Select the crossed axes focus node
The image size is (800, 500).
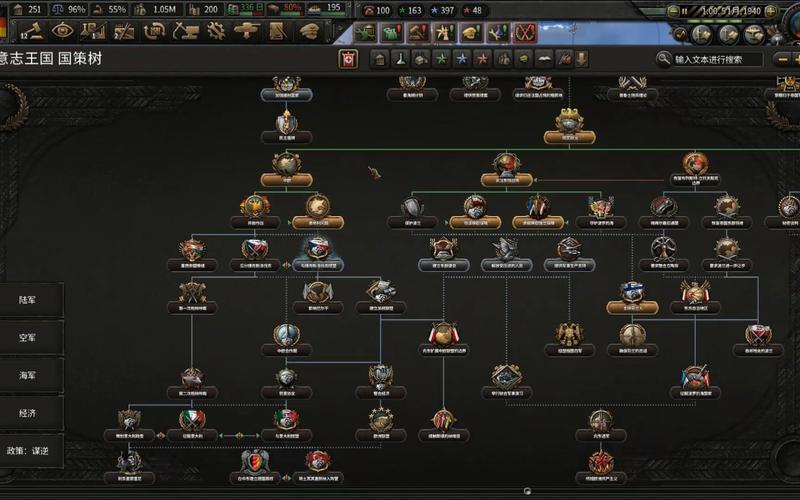click(x=192, y=297)
